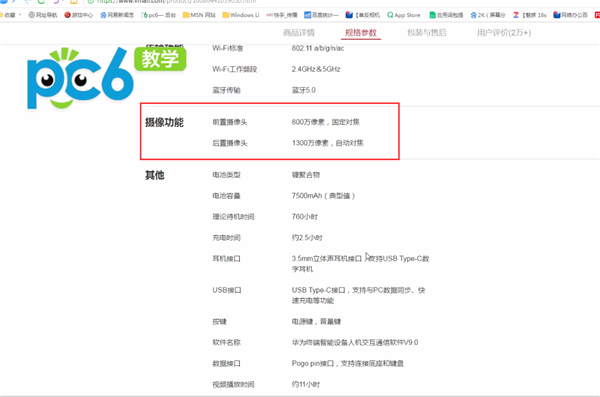
Task: Click the value 760小时
Action: click(x=305, y=217)
